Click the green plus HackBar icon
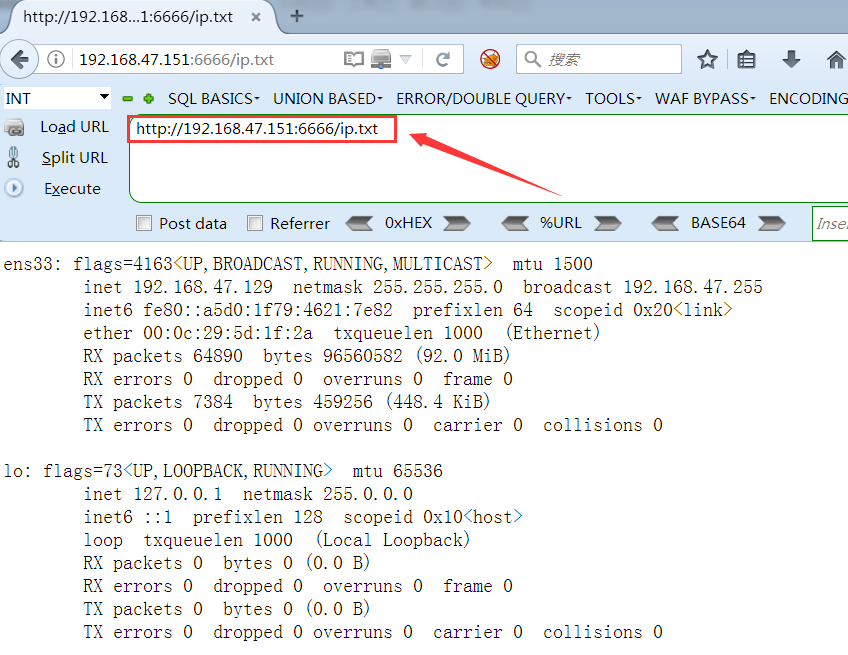 (149, 98)
